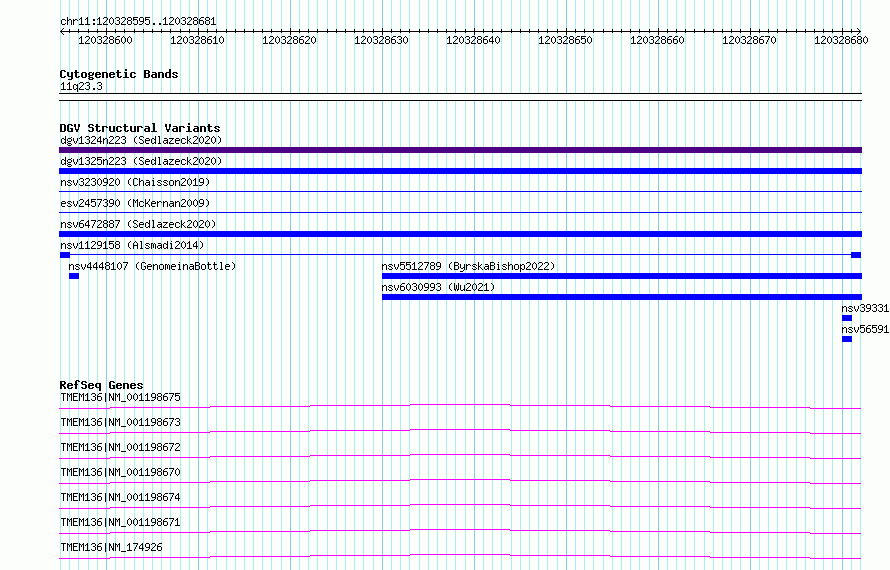Click variant label dgv1324n223 (Sedlazeck2020)
The height and width of the screenshot is (570, 890).
coord(141,140)
